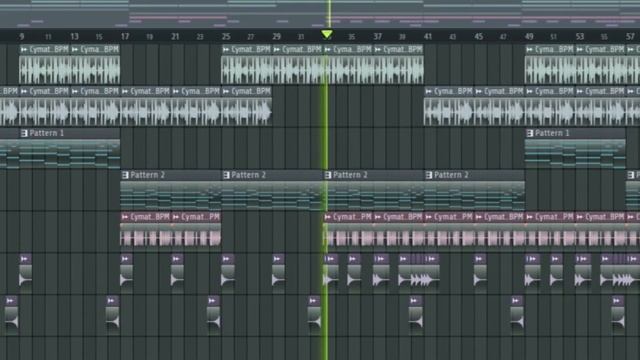Select Pattern 1 piano-roll notes clip at bar 9
640x360 pixels.
coord(69,154)
